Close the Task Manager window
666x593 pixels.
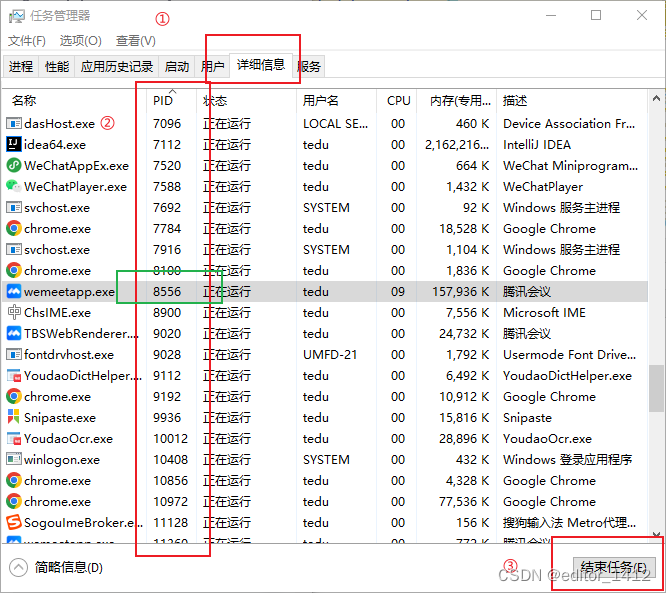pyautogui.click(x=642, y=16)
